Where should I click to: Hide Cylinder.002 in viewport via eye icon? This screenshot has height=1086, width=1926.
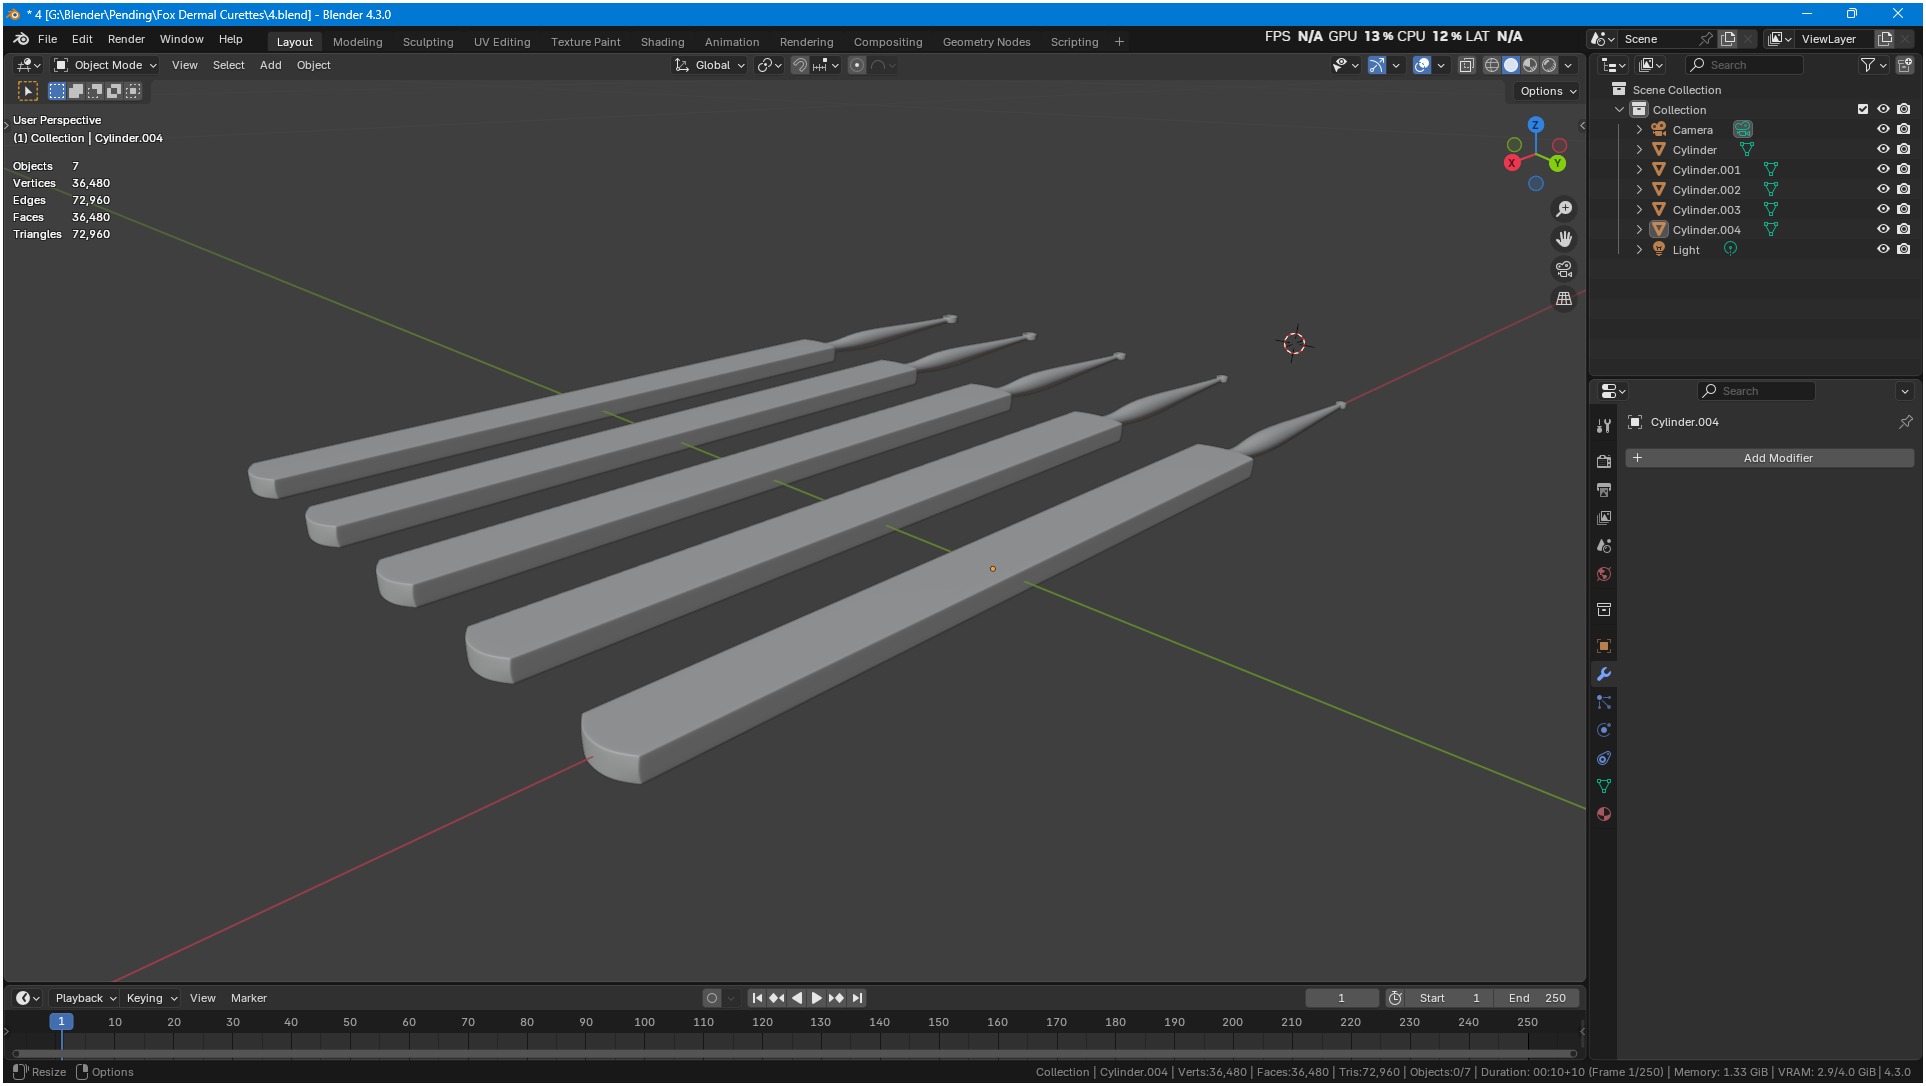(1883, 189)
